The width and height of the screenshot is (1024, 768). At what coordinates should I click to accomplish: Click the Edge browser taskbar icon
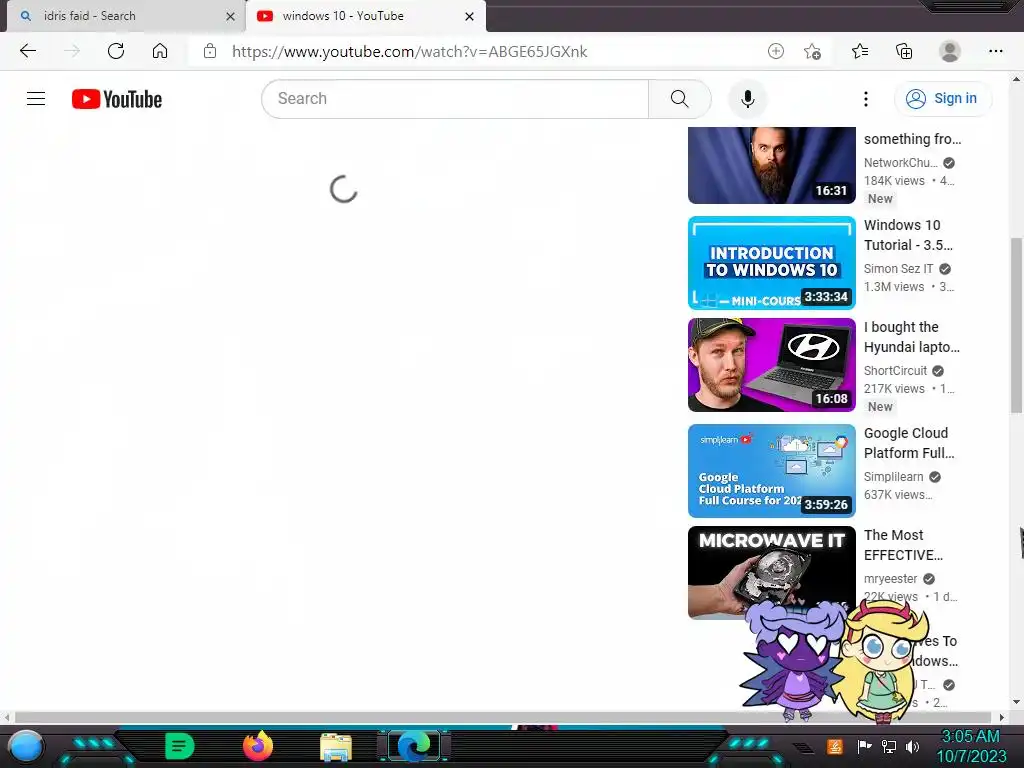click(414, 746)
